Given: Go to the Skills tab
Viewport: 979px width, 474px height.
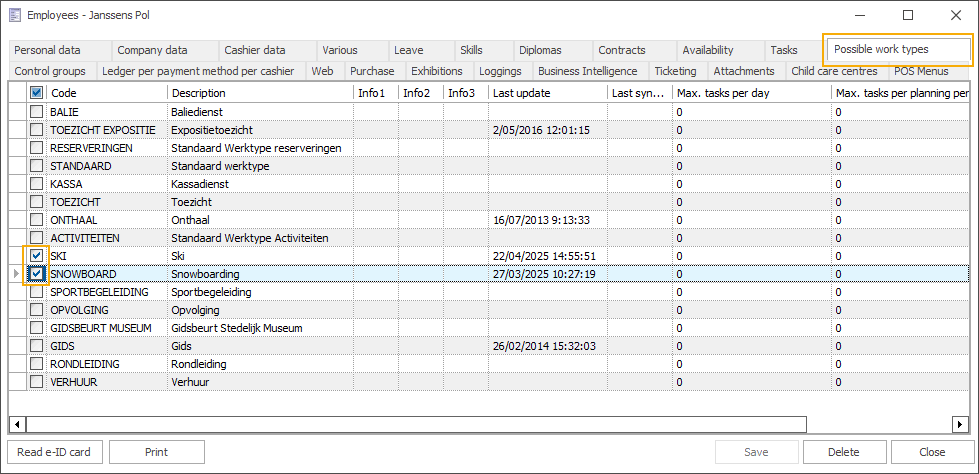Looking at the screenshot, I should click(471, 50).
